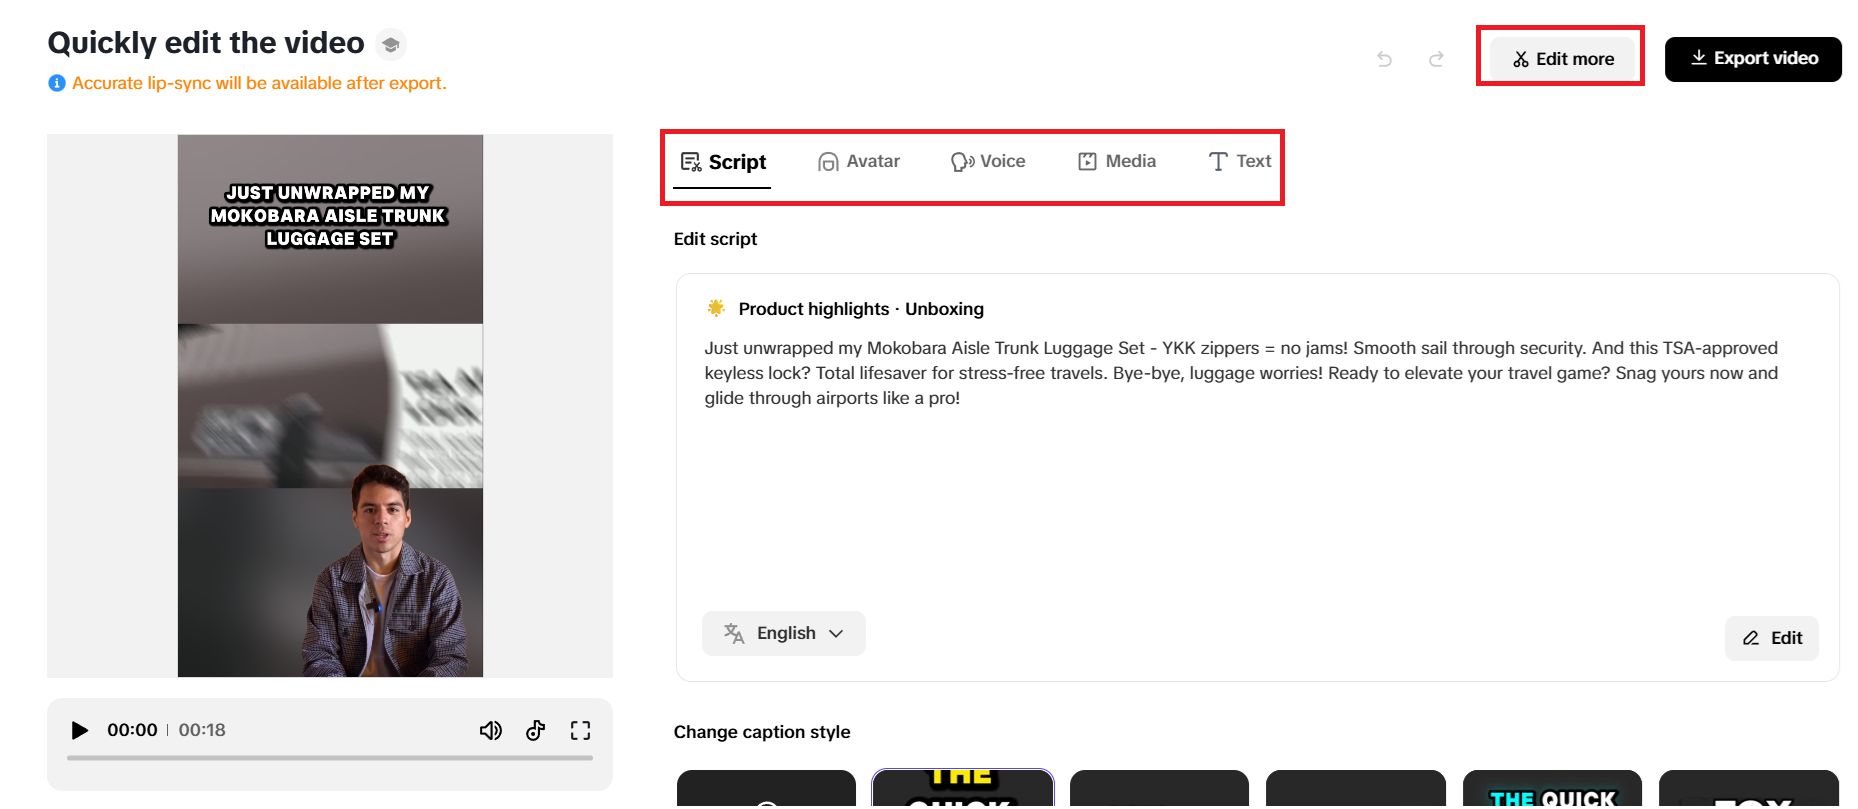This screenshot has height=809, width=1858.
Task: Open the Media tab
Action: 1117,162
